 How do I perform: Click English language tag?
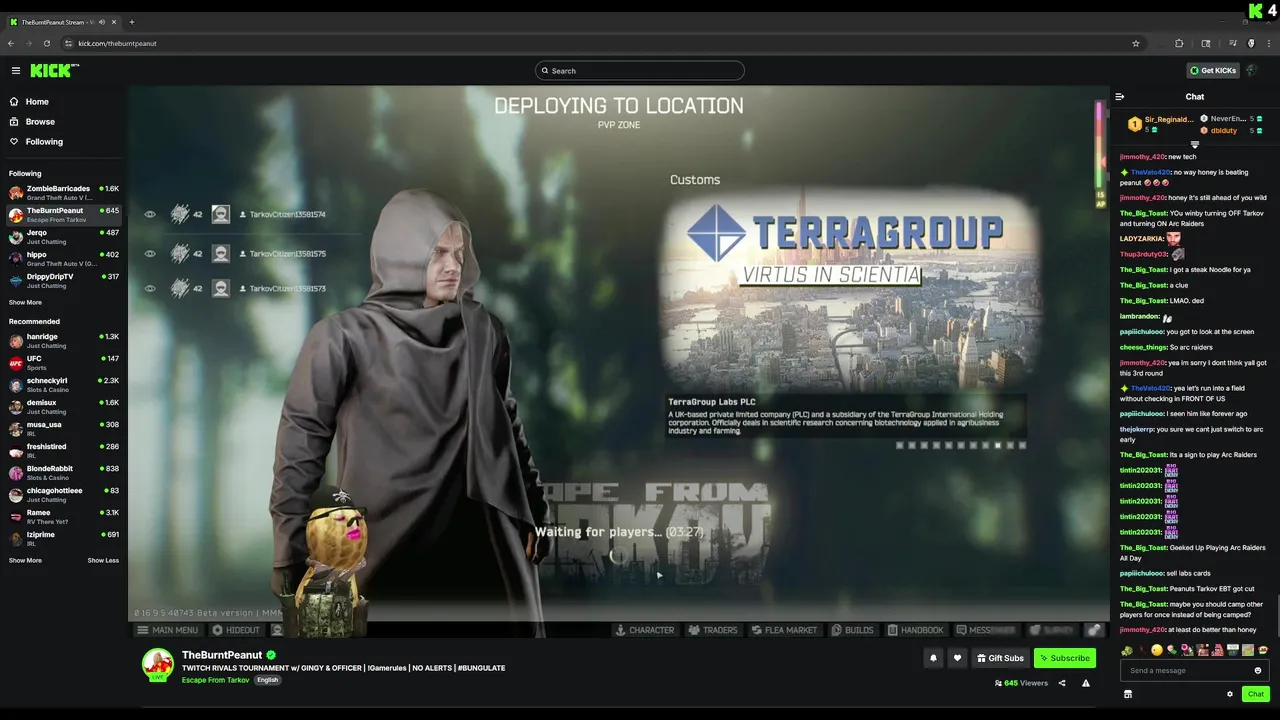pos(267,680)
